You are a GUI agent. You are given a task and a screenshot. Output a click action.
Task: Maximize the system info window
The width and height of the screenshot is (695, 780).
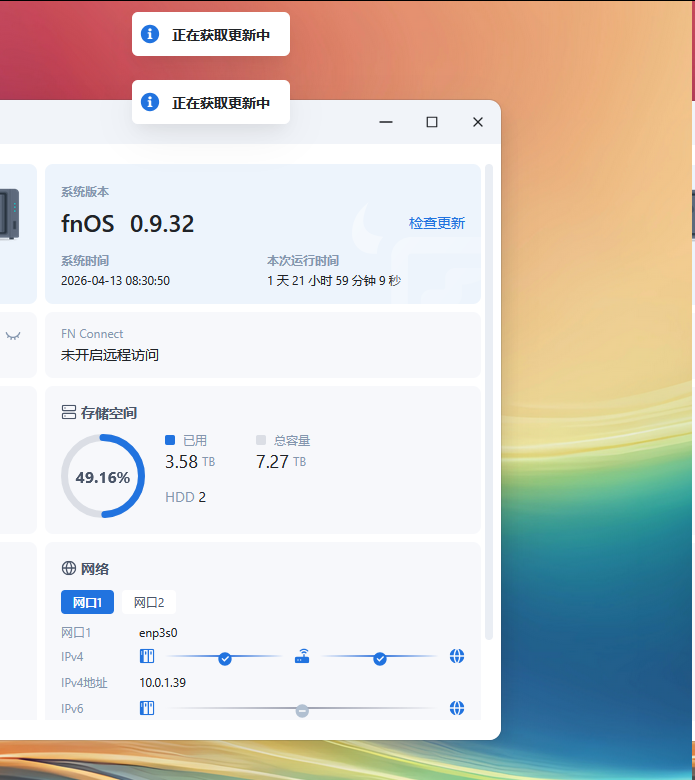(432, 122)
